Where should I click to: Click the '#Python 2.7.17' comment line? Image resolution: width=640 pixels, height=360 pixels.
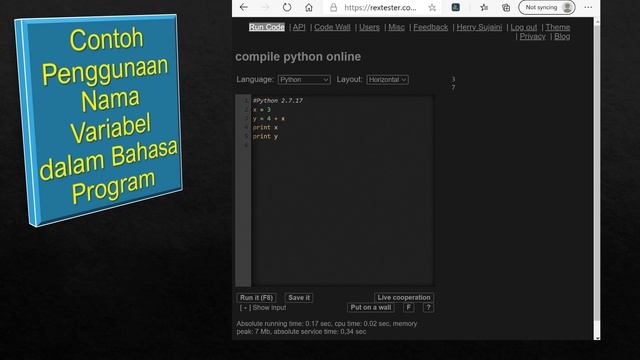(278, 100)
